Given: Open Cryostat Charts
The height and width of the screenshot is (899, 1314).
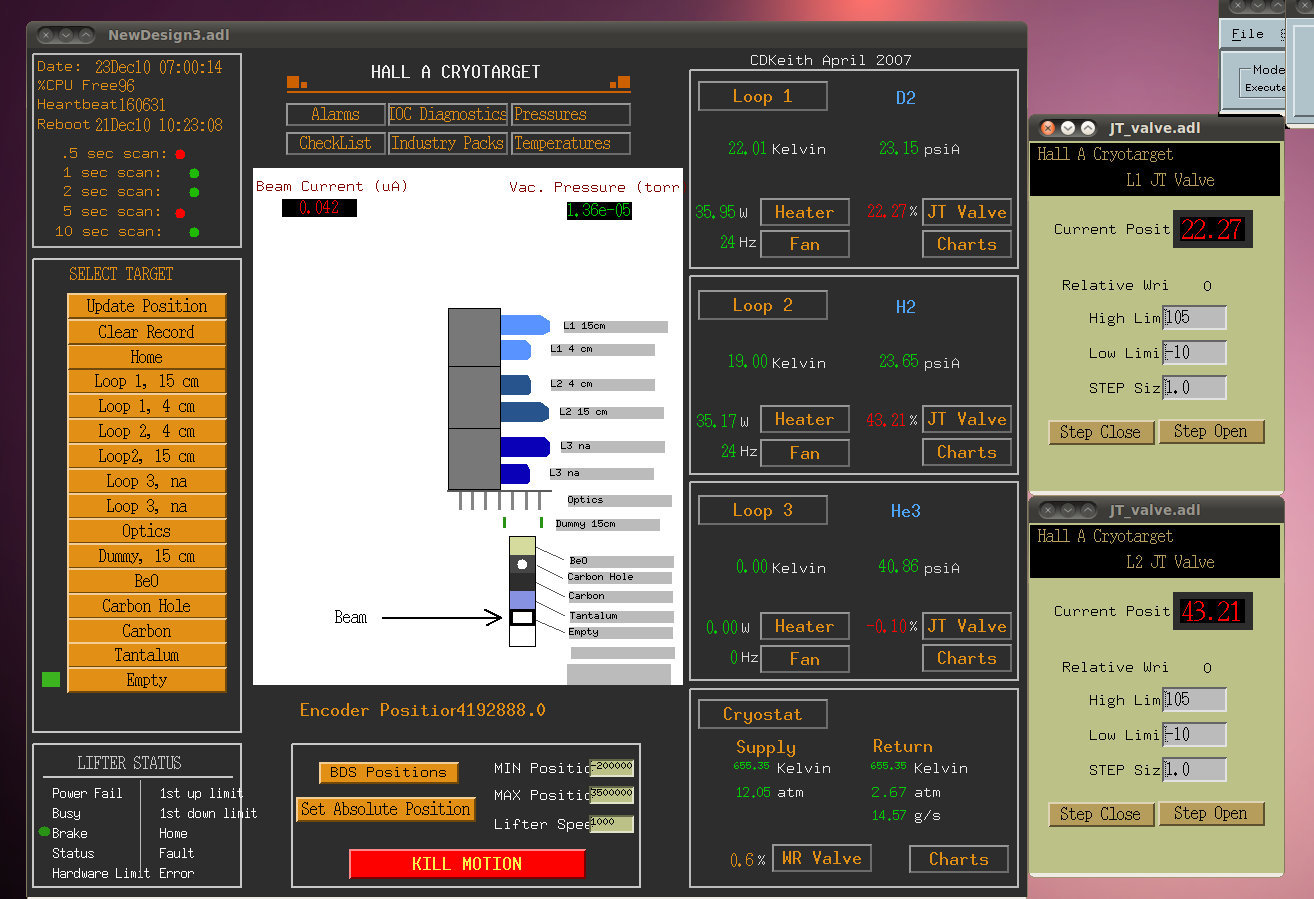Looking at the screenshot, I should [959, 859].
